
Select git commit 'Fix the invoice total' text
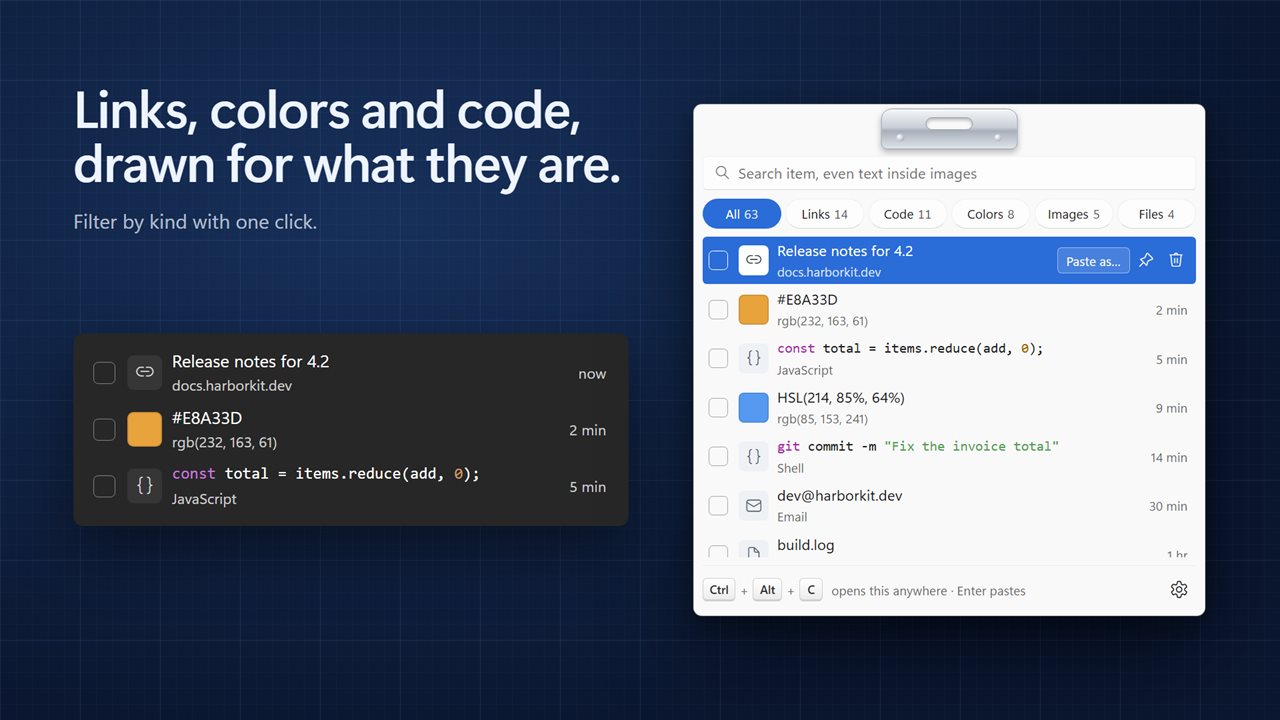tap(971, 446)
